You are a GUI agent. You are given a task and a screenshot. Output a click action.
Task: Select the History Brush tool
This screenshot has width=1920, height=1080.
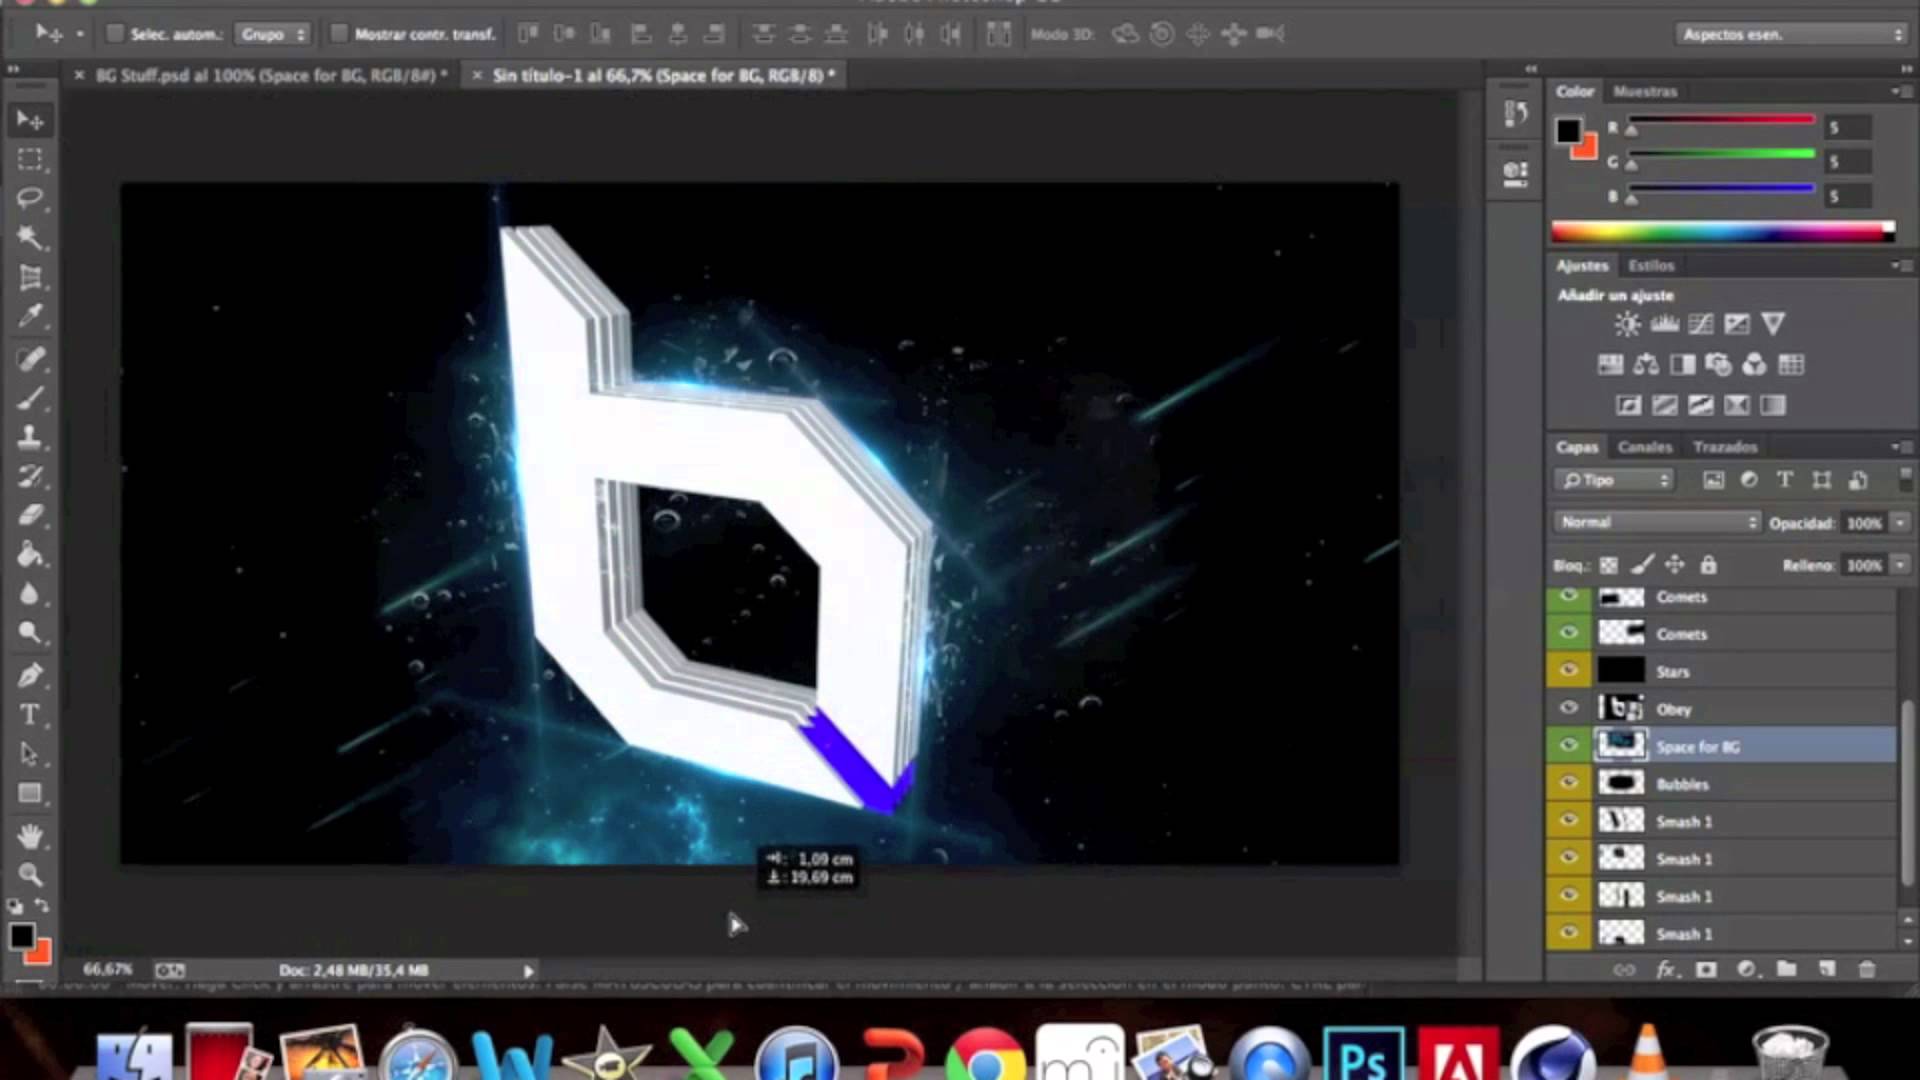30,476
